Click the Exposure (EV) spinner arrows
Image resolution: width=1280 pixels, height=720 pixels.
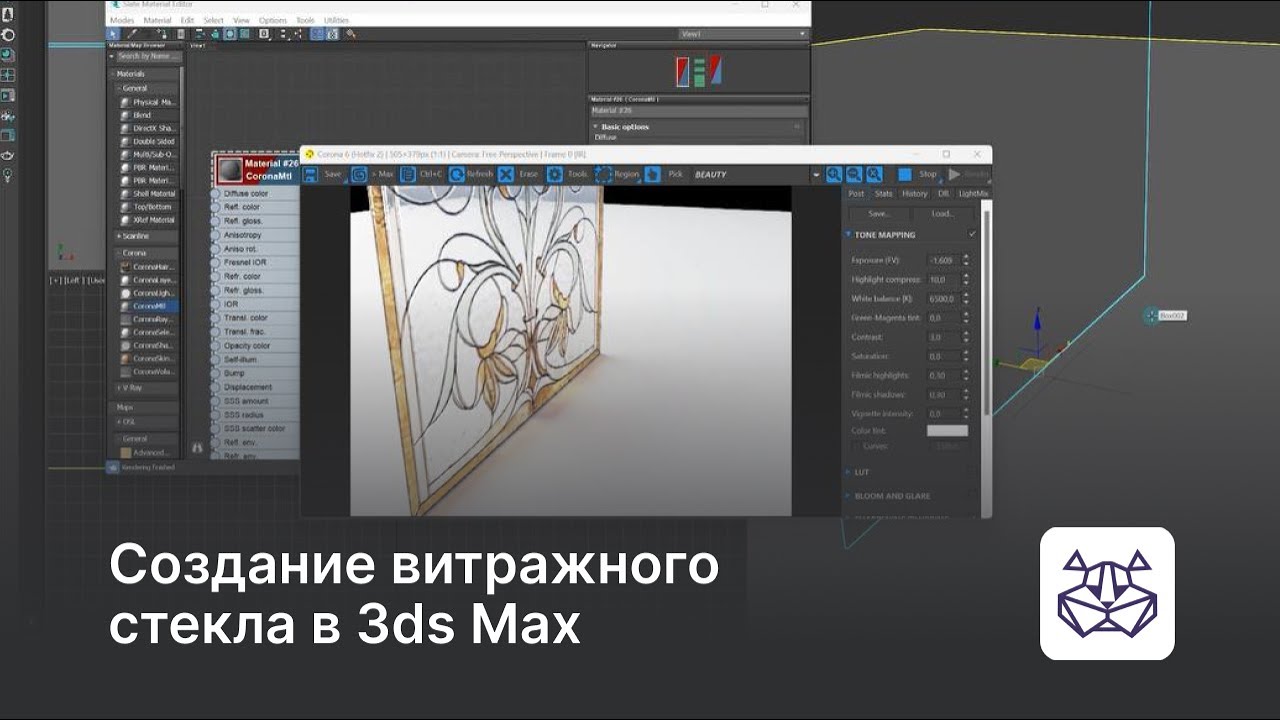tap(966, 260)
